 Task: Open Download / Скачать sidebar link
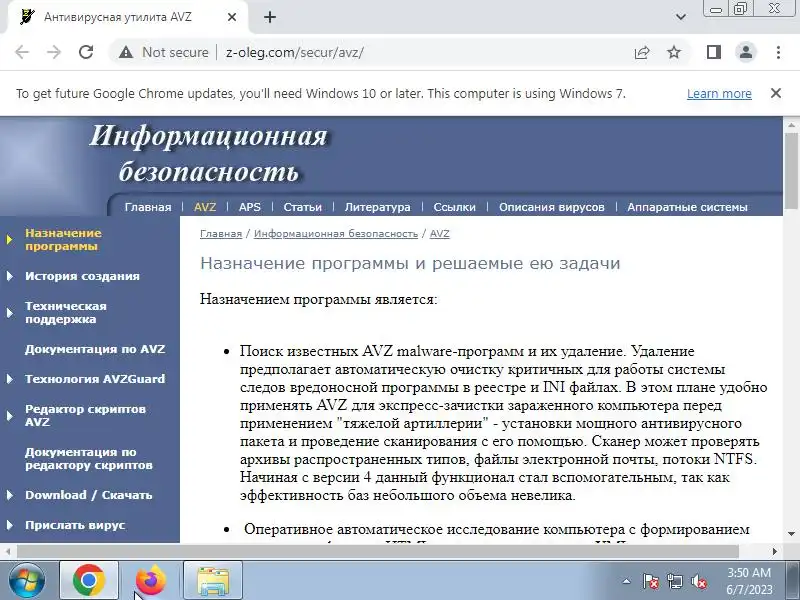click(x=89, y=495)
